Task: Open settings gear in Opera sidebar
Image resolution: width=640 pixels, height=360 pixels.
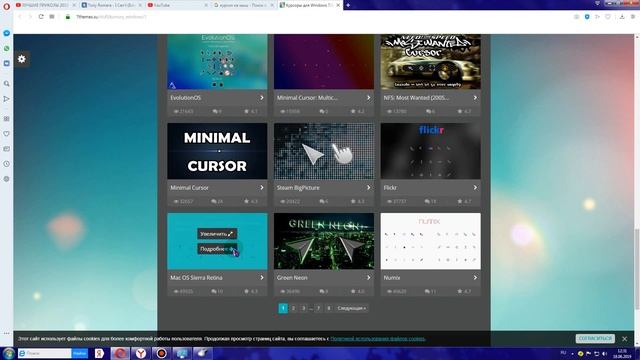Action: [7, 179]
